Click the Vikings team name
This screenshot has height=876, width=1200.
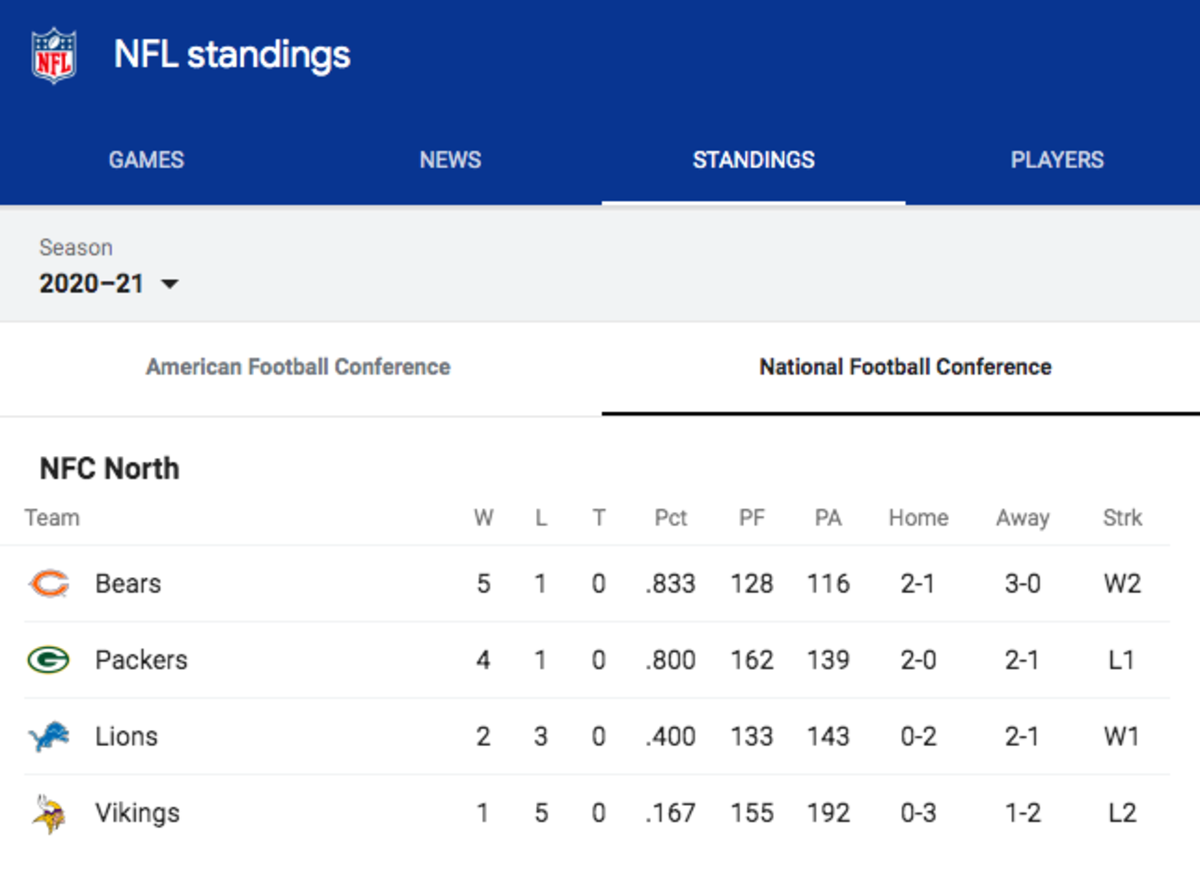point(137,813)
